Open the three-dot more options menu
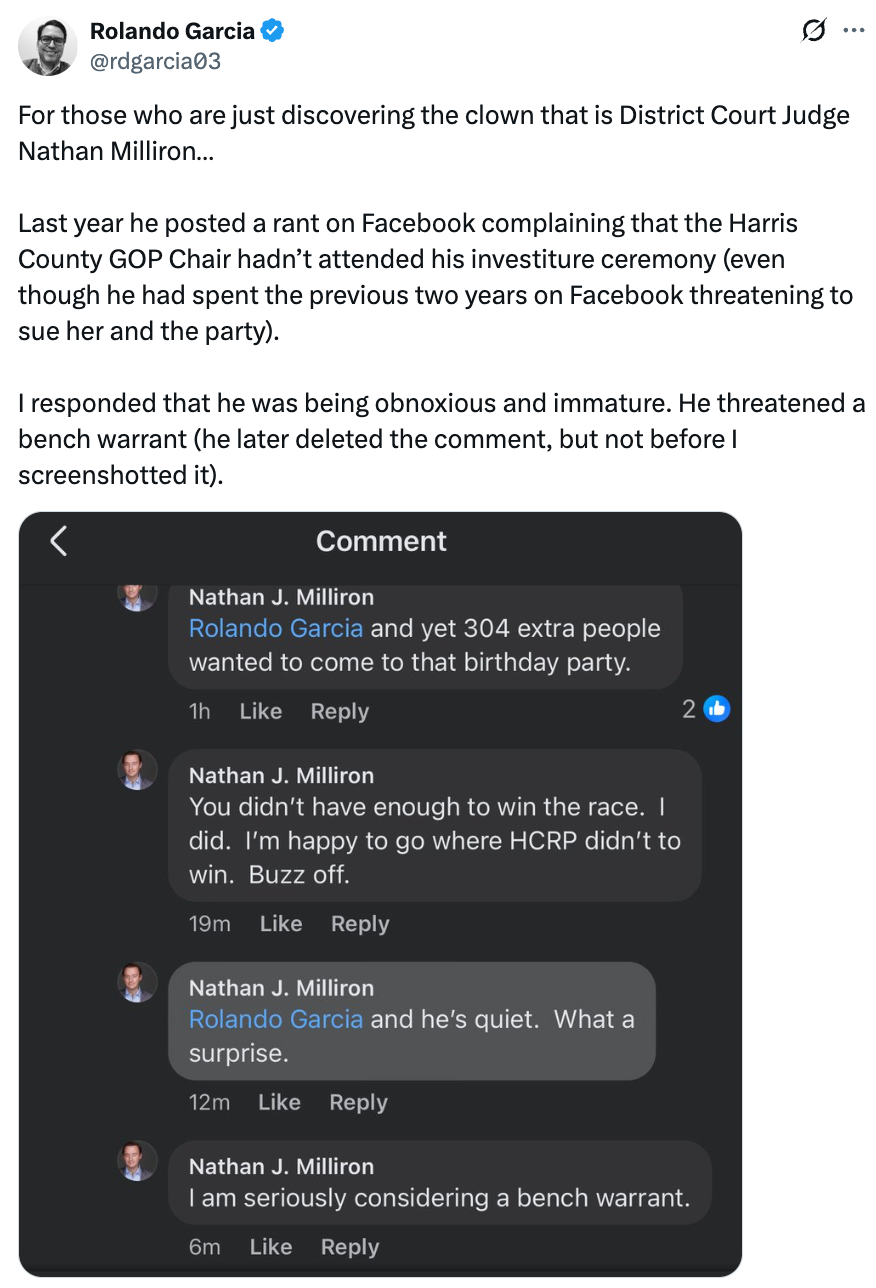 point(853,31)
